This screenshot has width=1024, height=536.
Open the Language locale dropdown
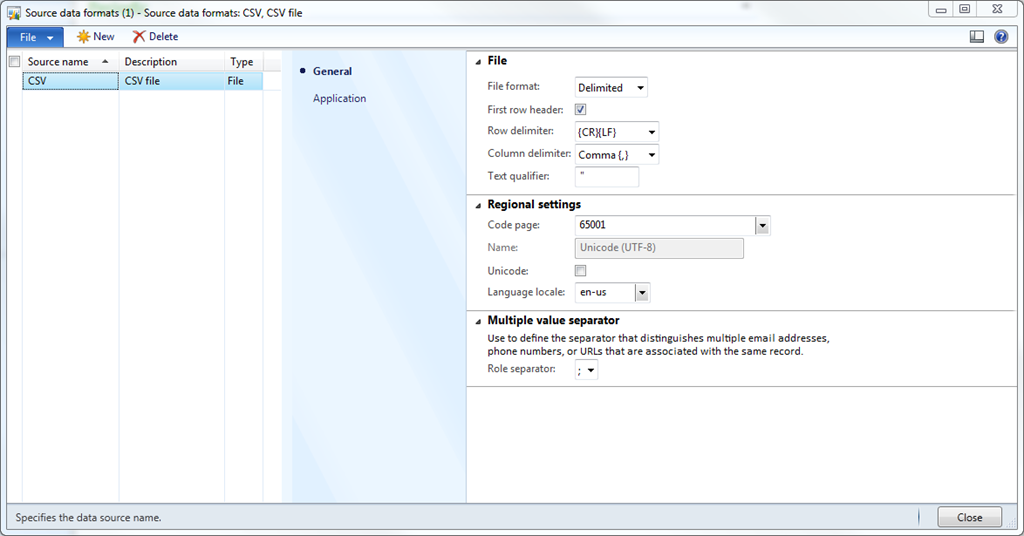pos(642,292)
